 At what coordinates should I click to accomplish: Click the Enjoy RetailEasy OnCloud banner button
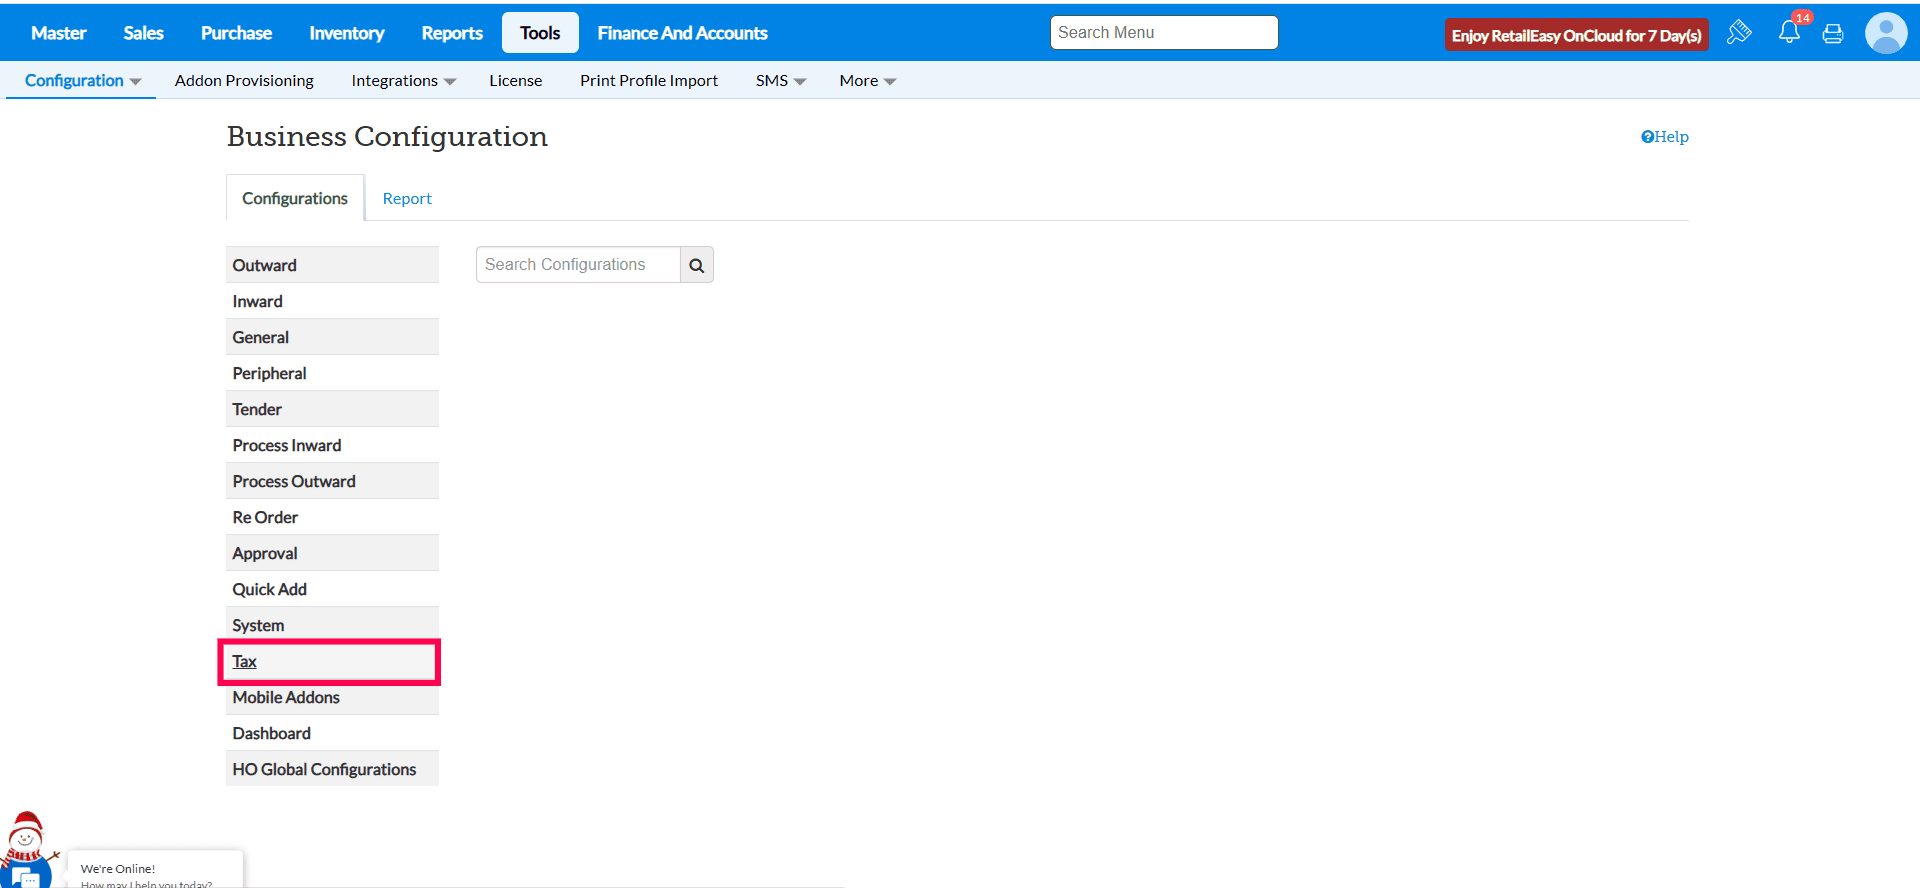(x=1576, y=36)
